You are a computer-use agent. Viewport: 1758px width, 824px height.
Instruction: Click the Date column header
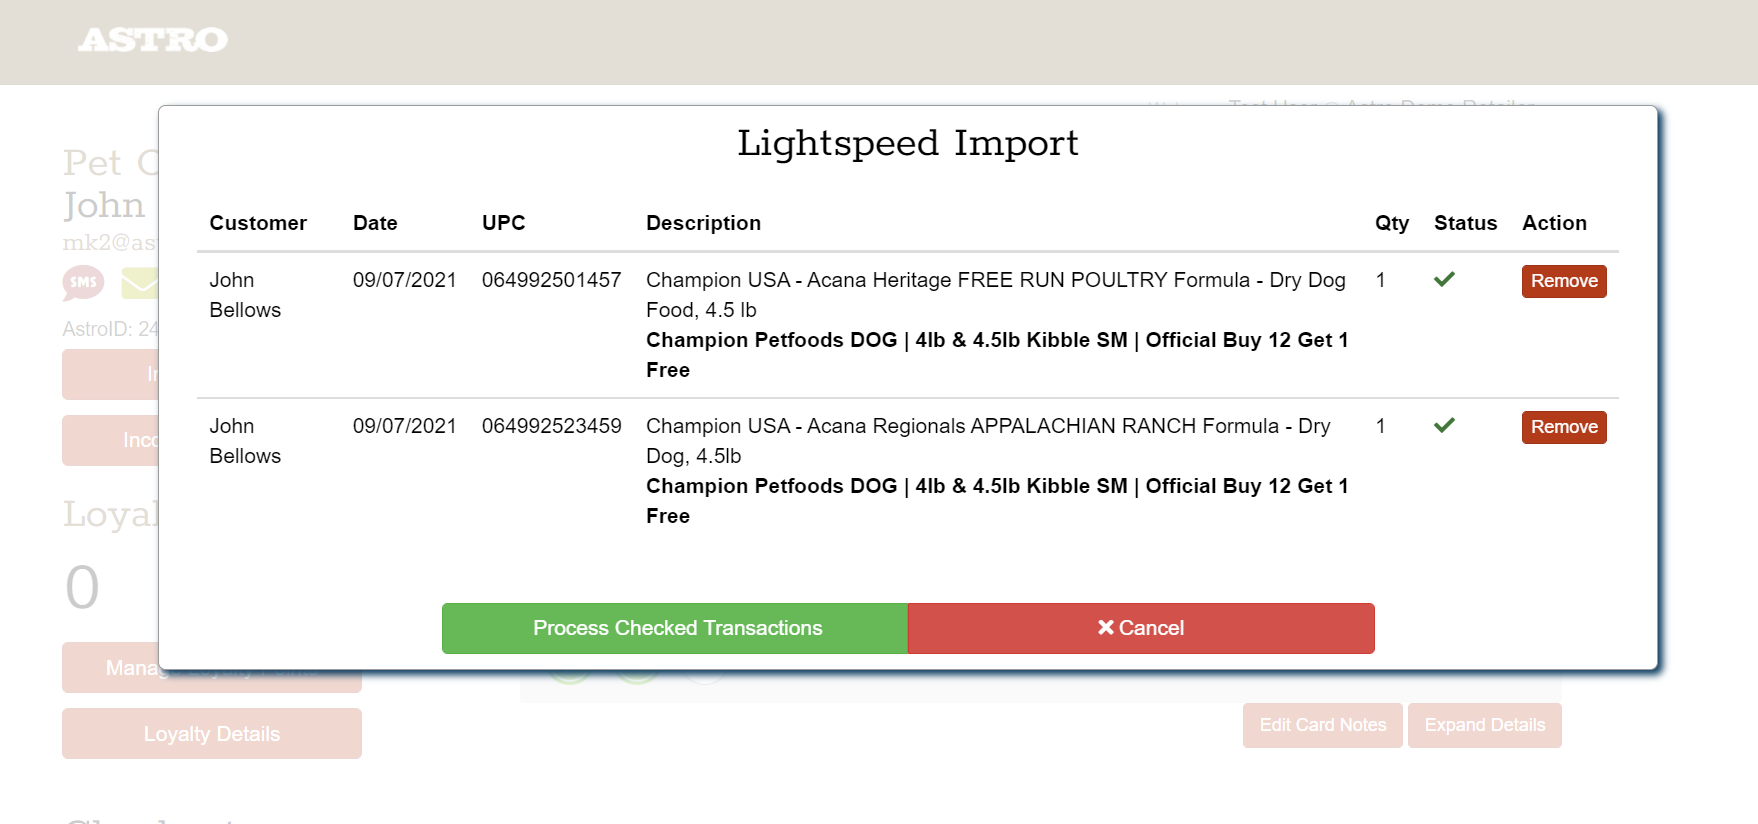pos(375,223)
